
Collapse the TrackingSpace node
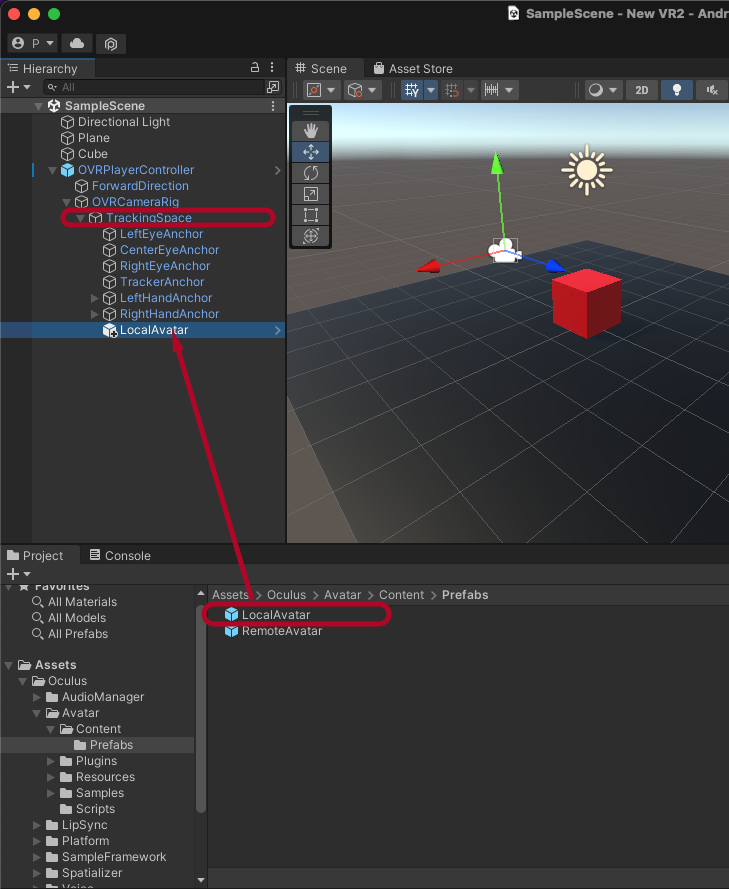pyautogui.click(x=80, y=218)
